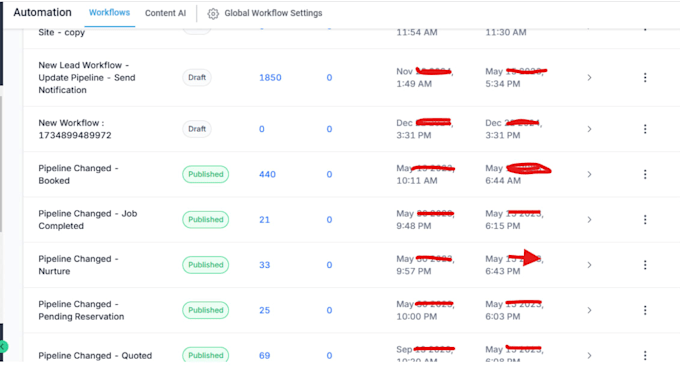Viewport: 680px width, 390px height.
Task: Click the 1850 enrolled count
Action: point(270,77)
